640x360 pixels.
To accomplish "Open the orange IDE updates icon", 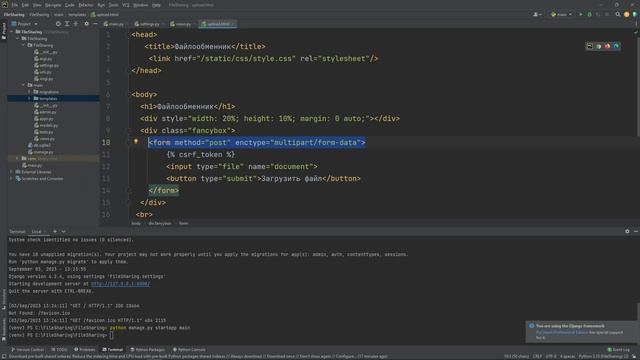I will [627, 14].
